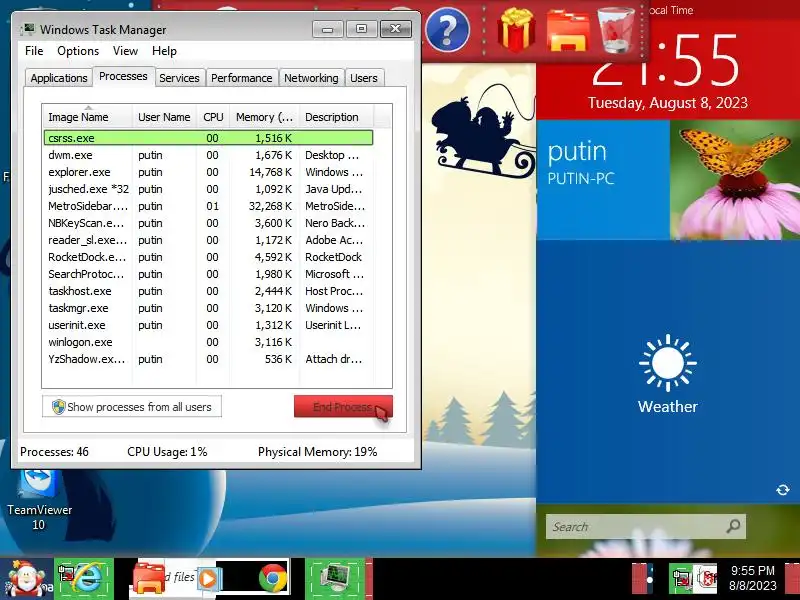Open the gift box icon in dock
The image size is (800, 600).
coord(516,30)
